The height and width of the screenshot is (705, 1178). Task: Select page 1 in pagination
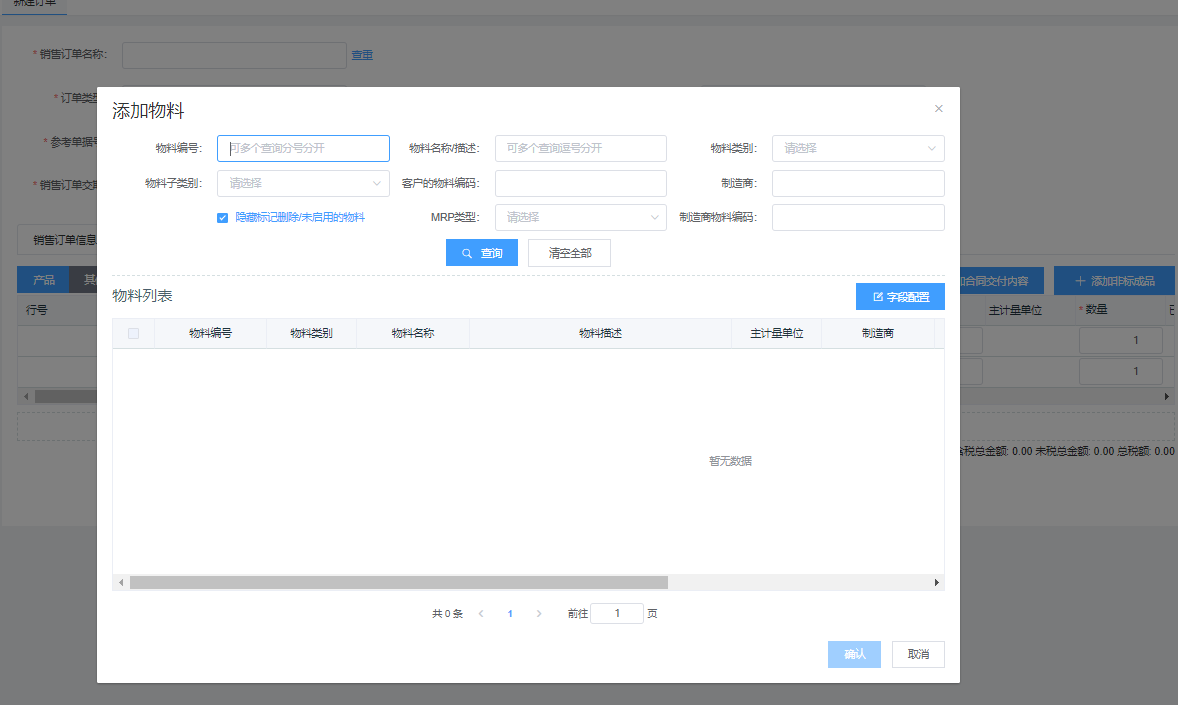point(510,614)
